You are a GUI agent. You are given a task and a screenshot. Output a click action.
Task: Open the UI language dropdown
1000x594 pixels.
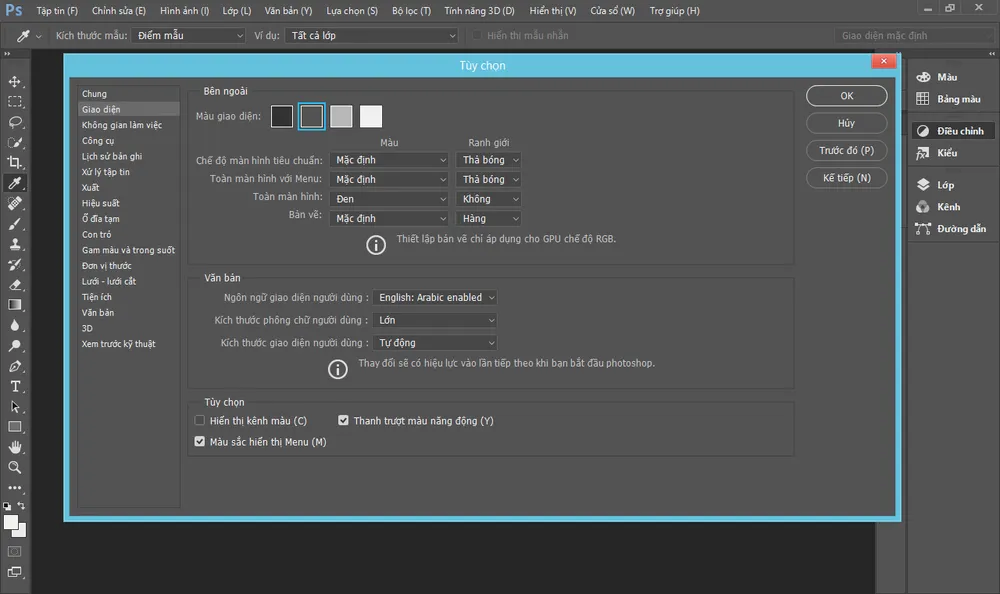pos(435,297)
